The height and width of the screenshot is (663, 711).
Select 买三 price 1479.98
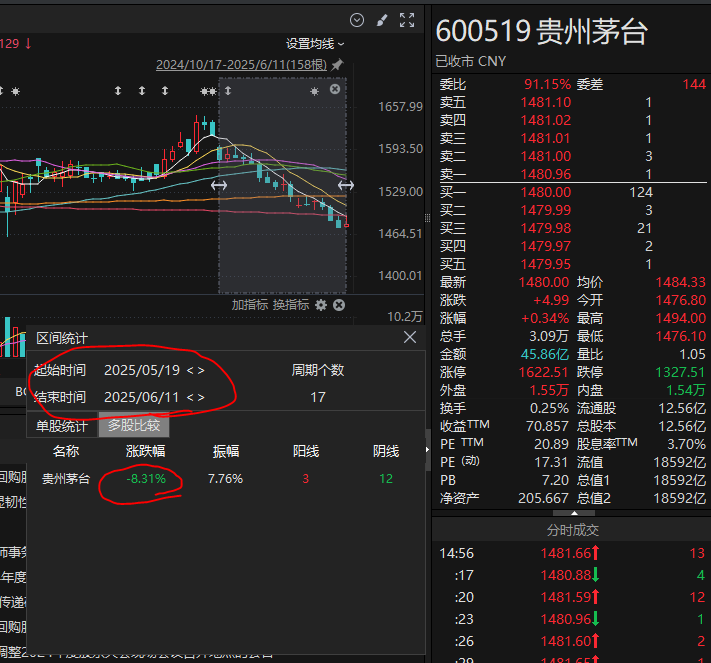(546, 228)
